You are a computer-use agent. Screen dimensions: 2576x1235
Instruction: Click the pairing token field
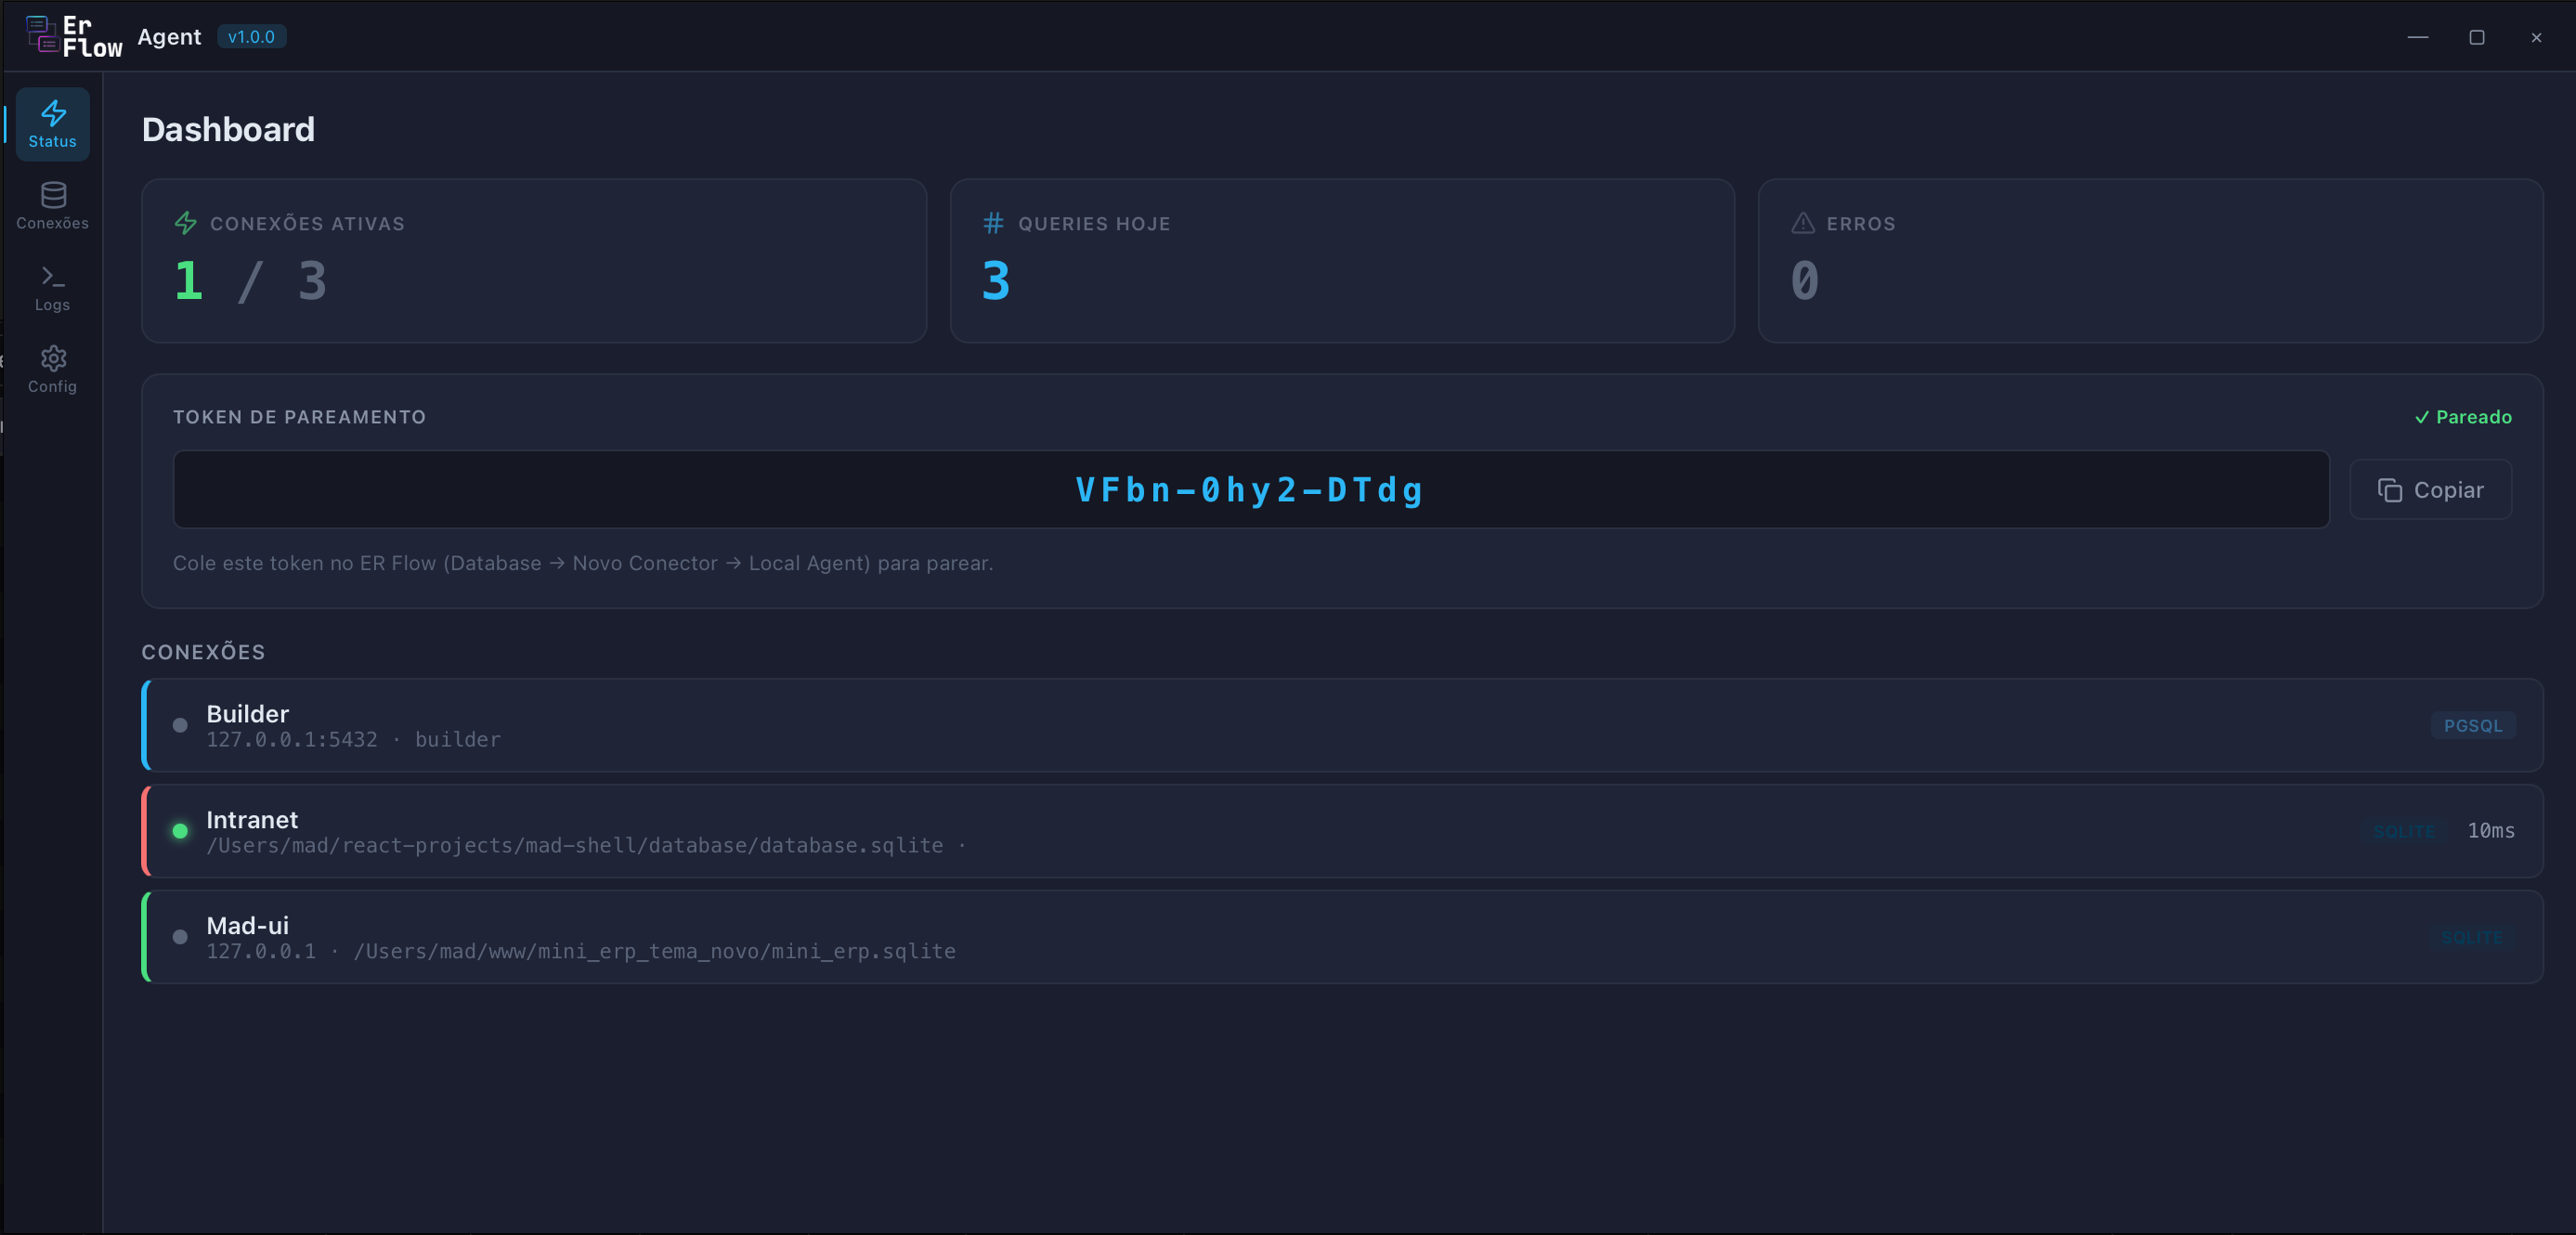(1250, 490)
